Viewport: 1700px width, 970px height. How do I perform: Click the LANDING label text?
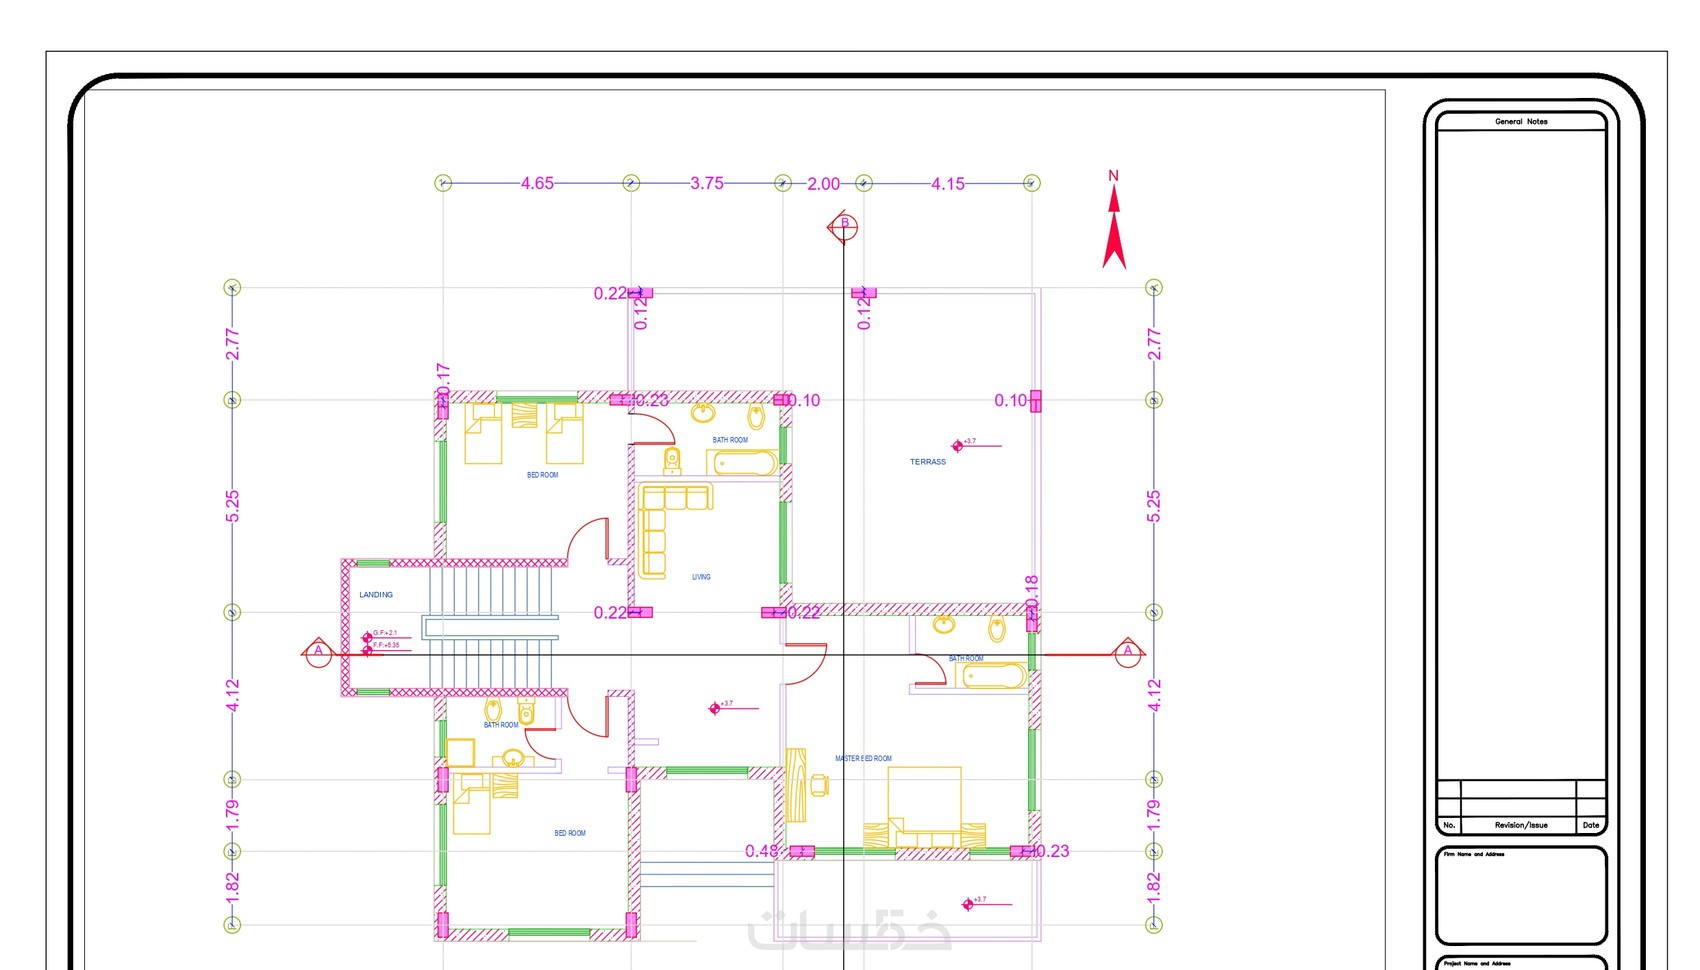tap(376, 595)
